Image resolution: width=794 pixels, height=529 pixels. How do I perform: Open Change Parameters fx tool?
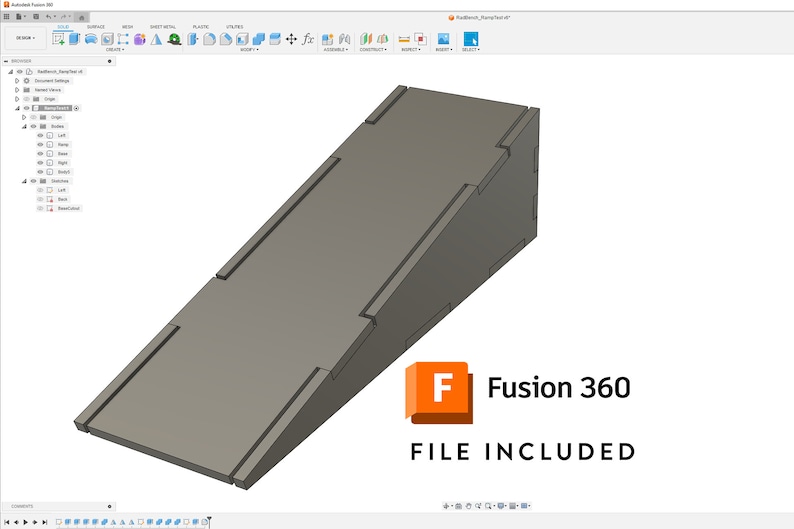tap(308, 39)
